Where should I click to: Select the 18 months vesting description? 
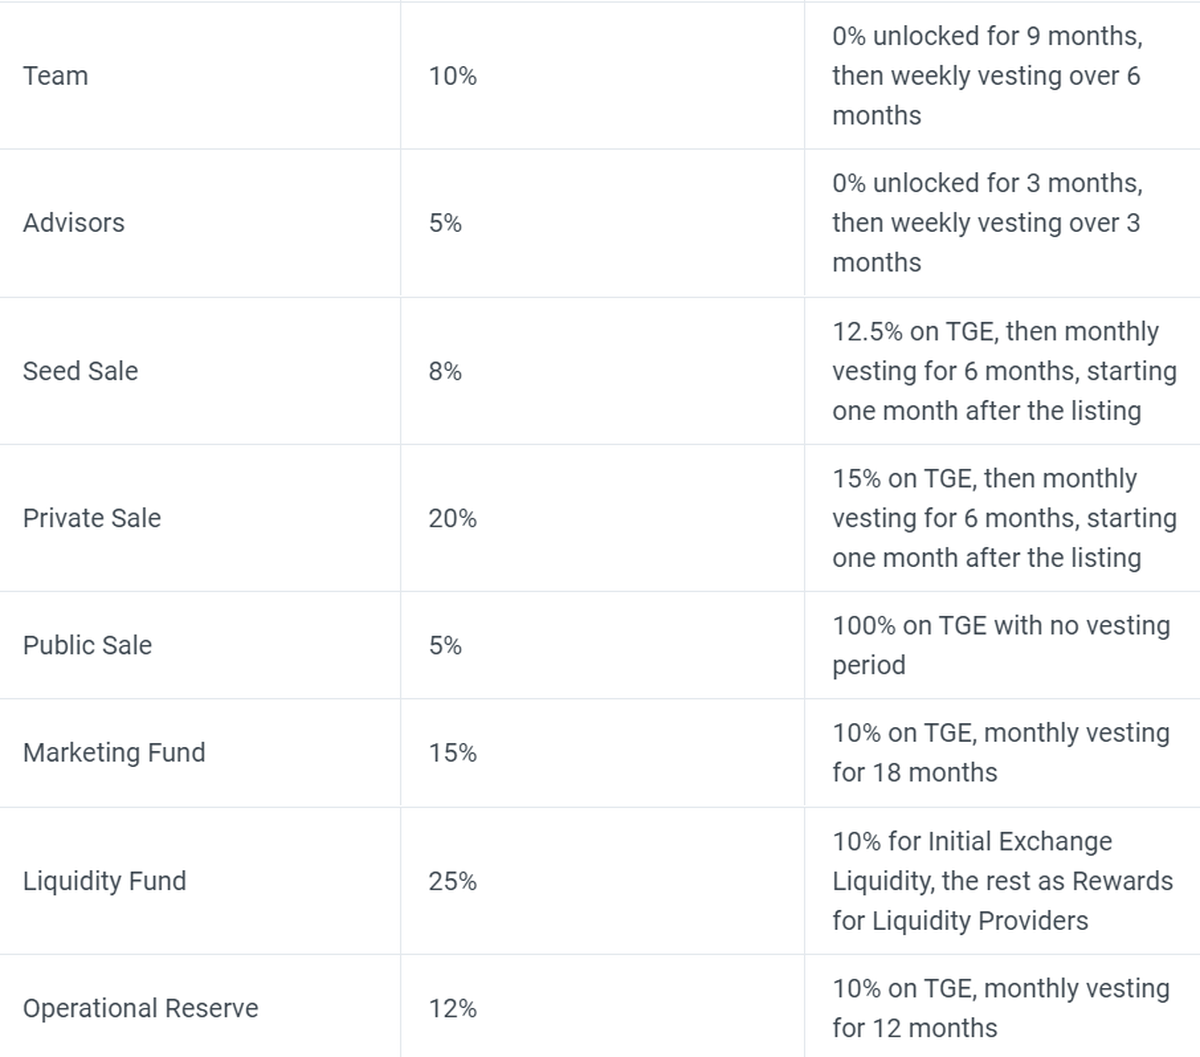(x=1000, y=753)
